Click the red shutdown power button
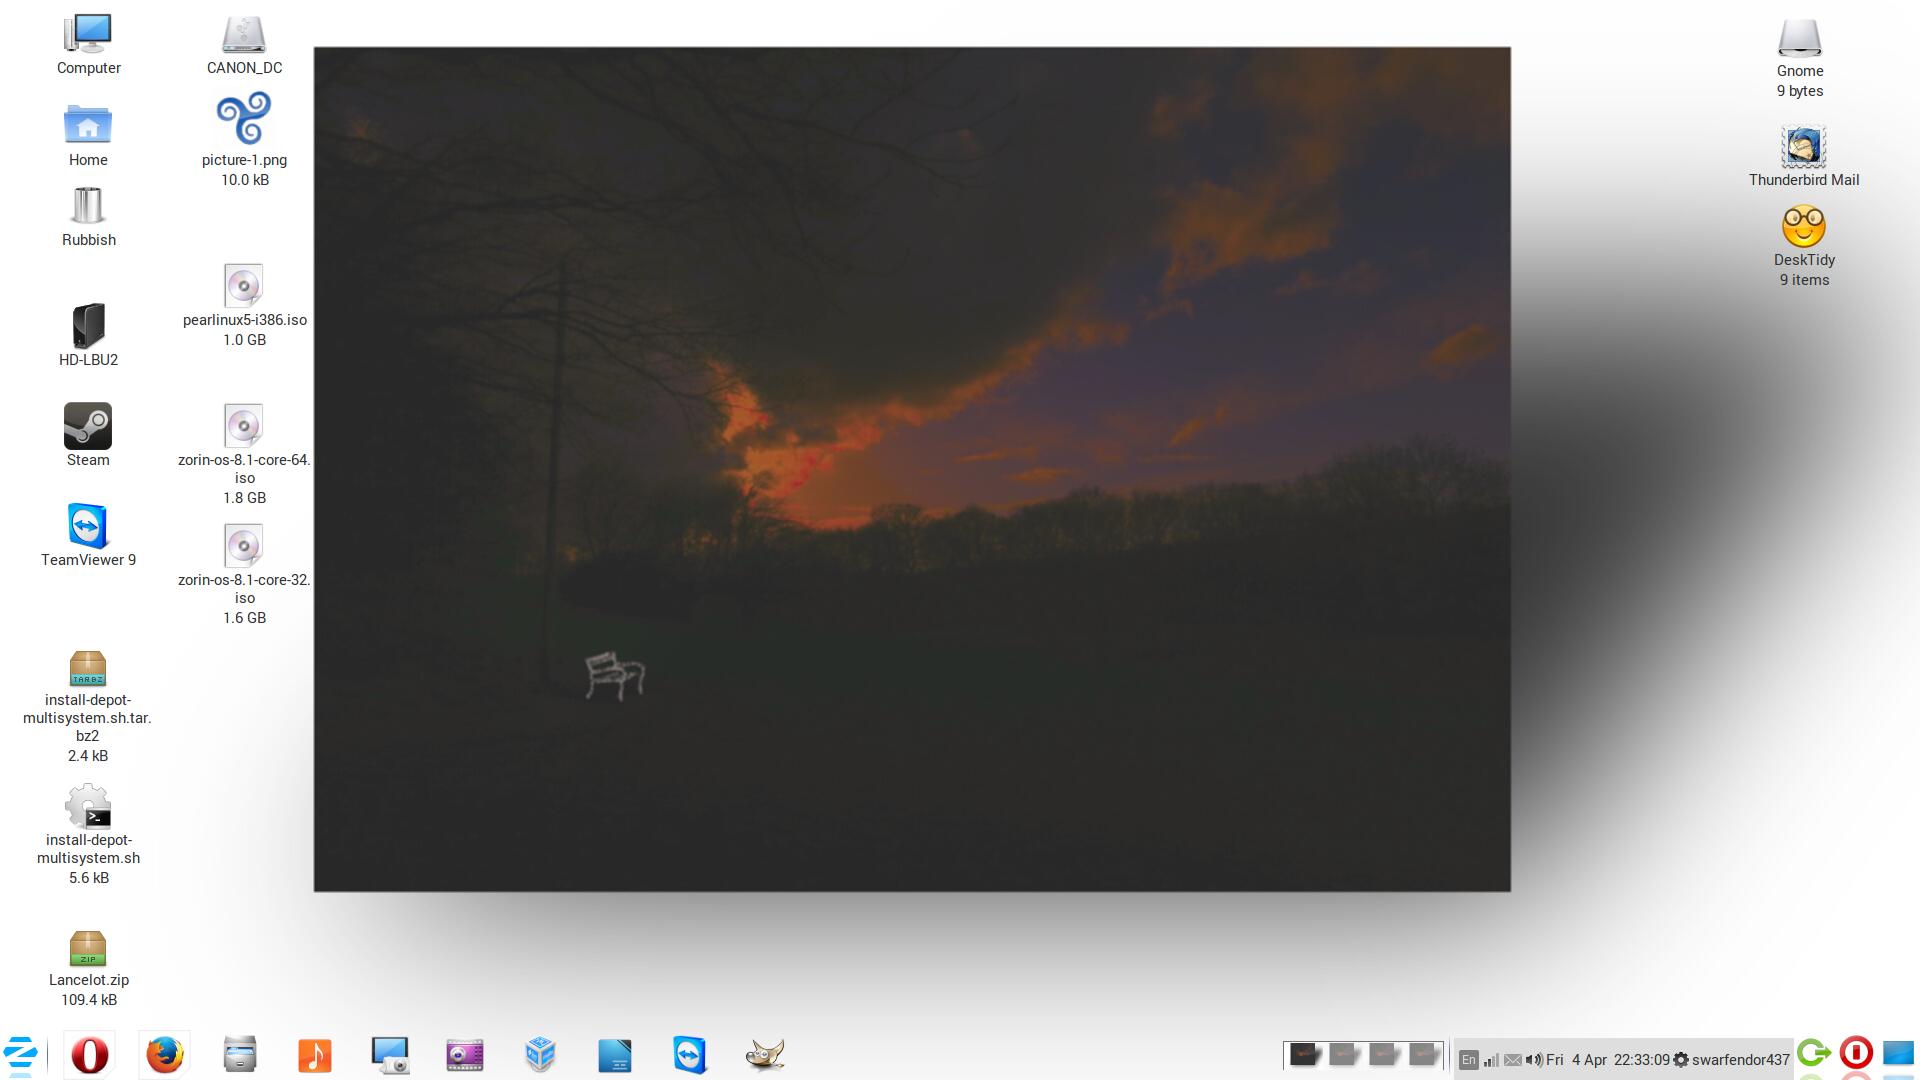Viewport: 1920px width, 1080px height. click(x=1856, y=1053)
